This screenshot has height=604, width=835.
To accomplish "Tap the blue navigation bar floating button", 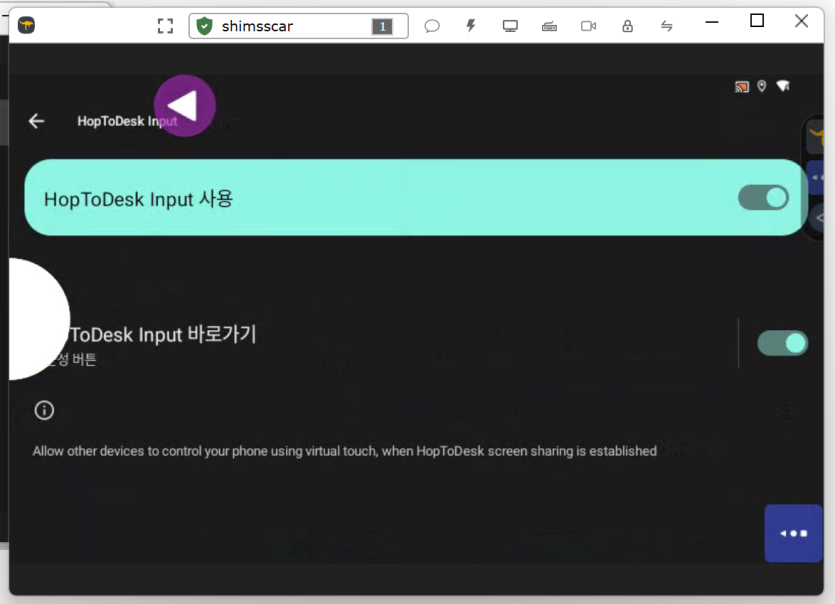I will (x=793, y=533).
